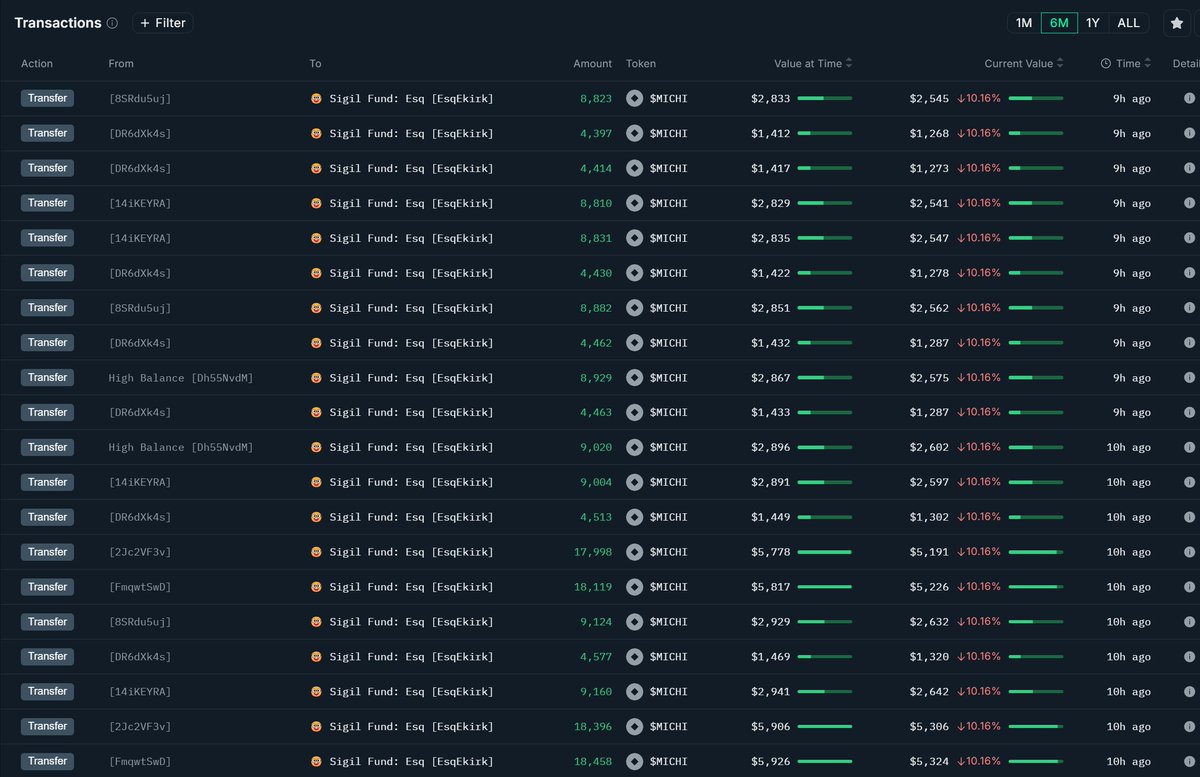Click Transfer badge in the 8,823 row
Screen dimensions: 1200x777
click(x=47, y=98)
